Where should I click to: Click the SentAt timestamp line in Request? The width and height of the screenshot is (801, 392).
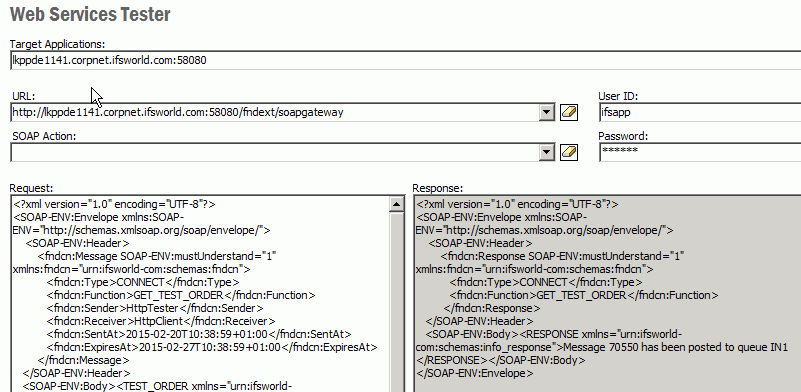point(199,334)
